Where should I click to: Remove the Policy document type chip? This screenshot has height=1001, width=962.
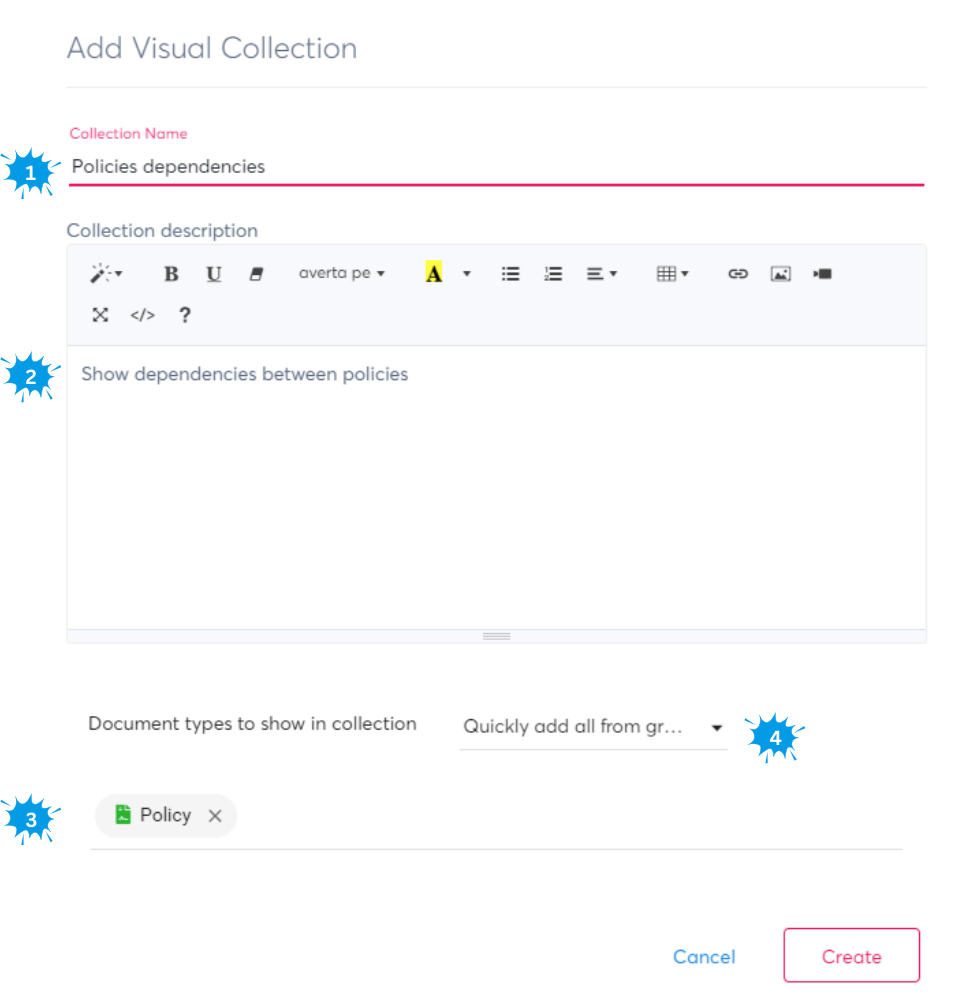pos(214,816)
